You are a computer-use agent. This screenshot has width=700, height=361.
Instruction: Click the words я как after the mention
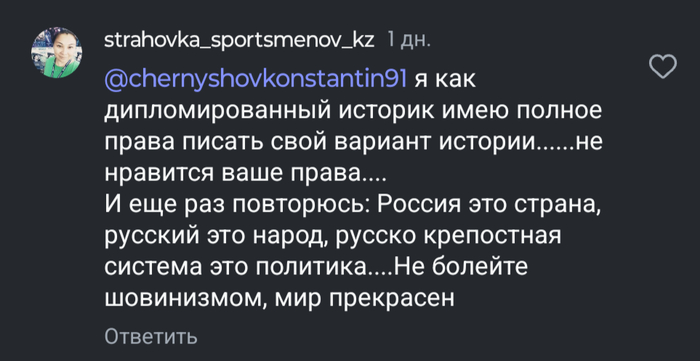[446, 81]
